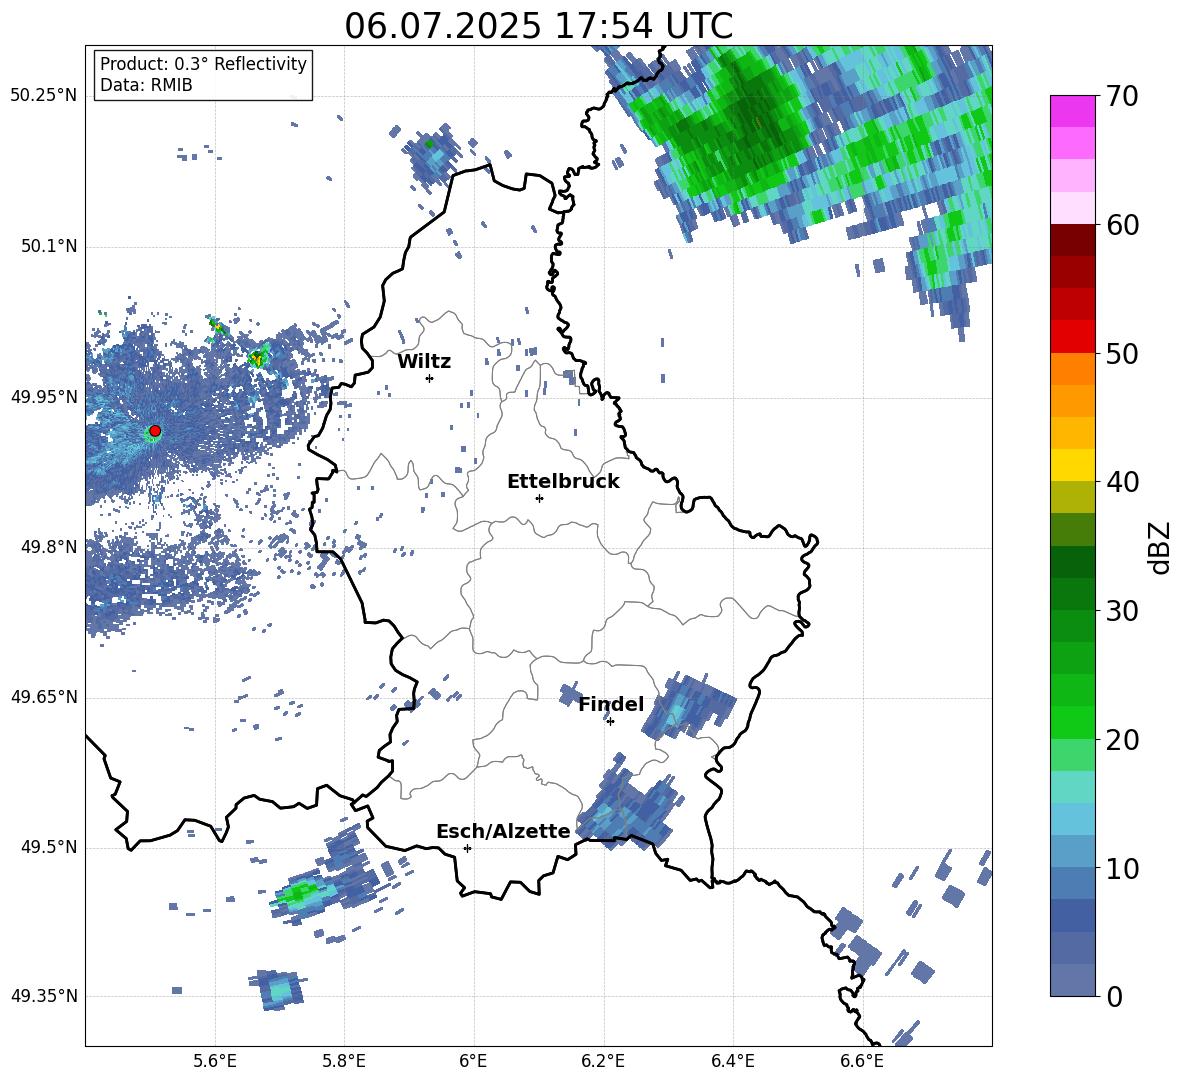
Task: Click the colorbar tick value 40
Action: (x=1122, y=482)
